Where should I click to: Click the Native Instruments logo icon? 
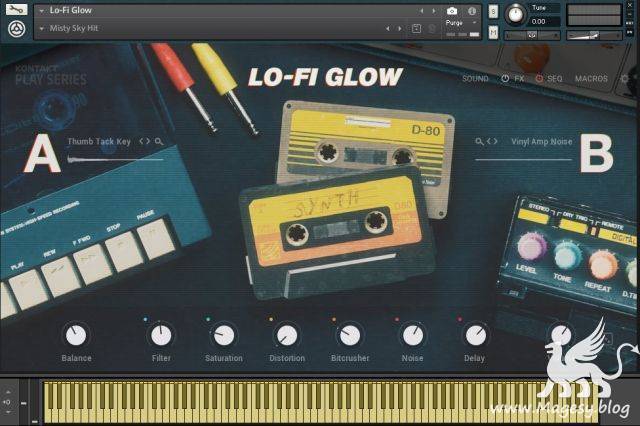click(x=17, y=29)
